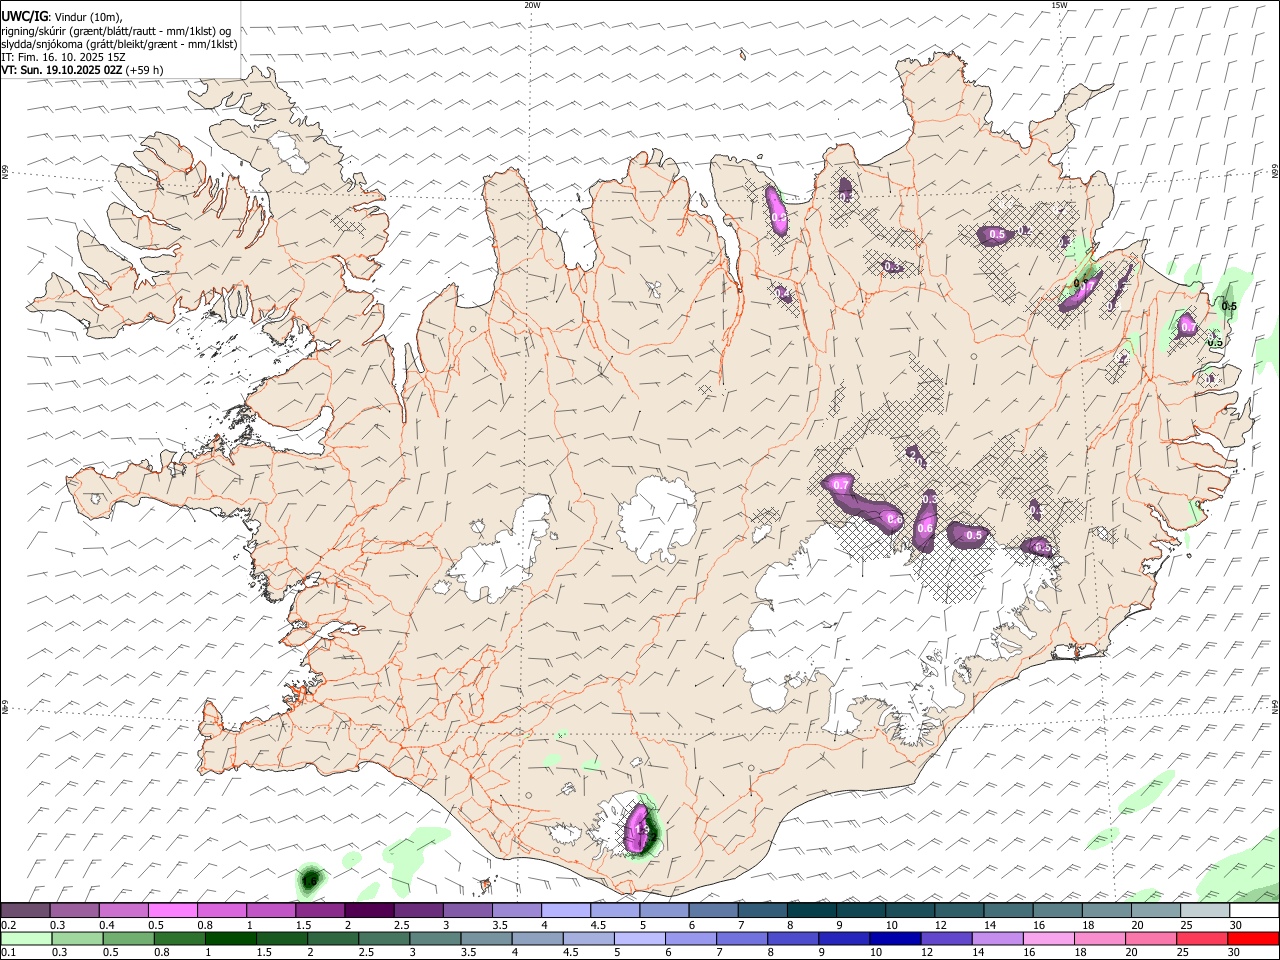Click the dark teal 8 swatch in upper legend
This screenshot has height=960, width=1280.
click(811, 910)
